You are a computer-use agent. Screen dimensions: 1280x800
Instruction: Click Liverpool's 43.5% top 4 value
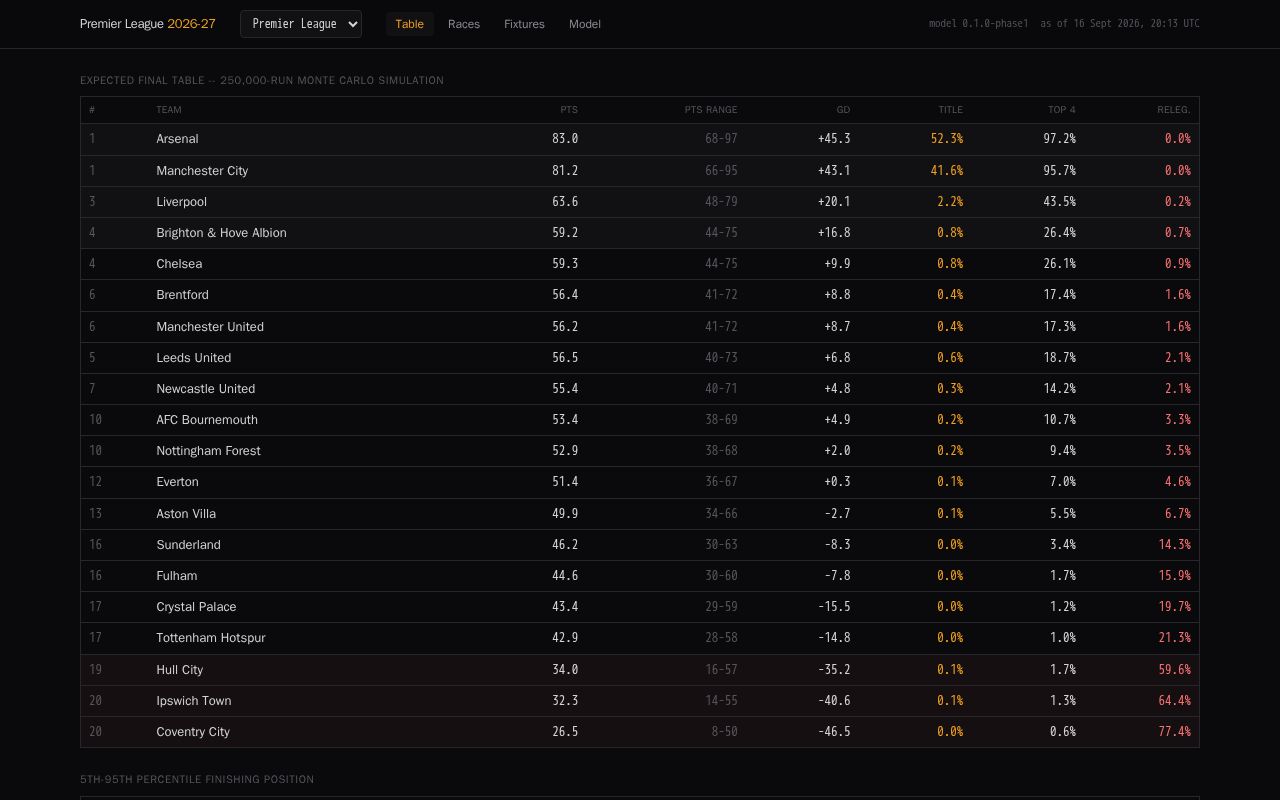pos(1060,202)
